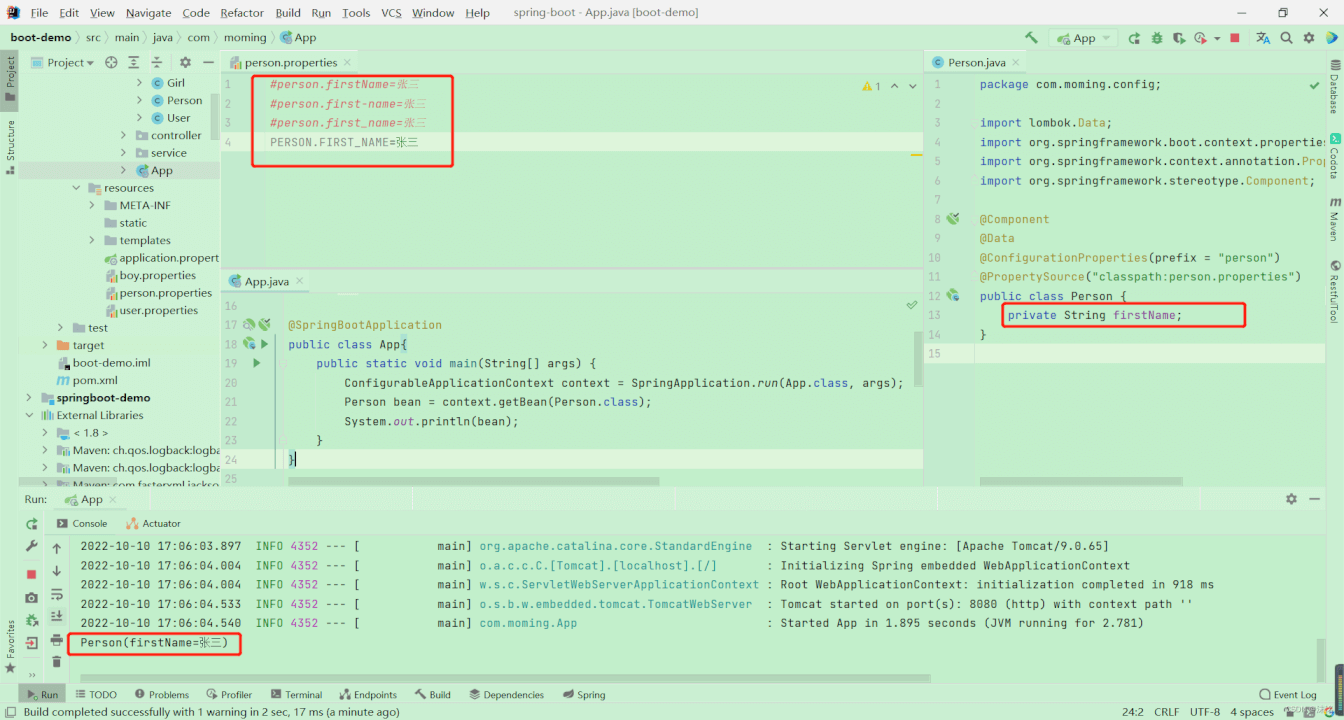Start Debug with the bug icon

point(1157,38)
